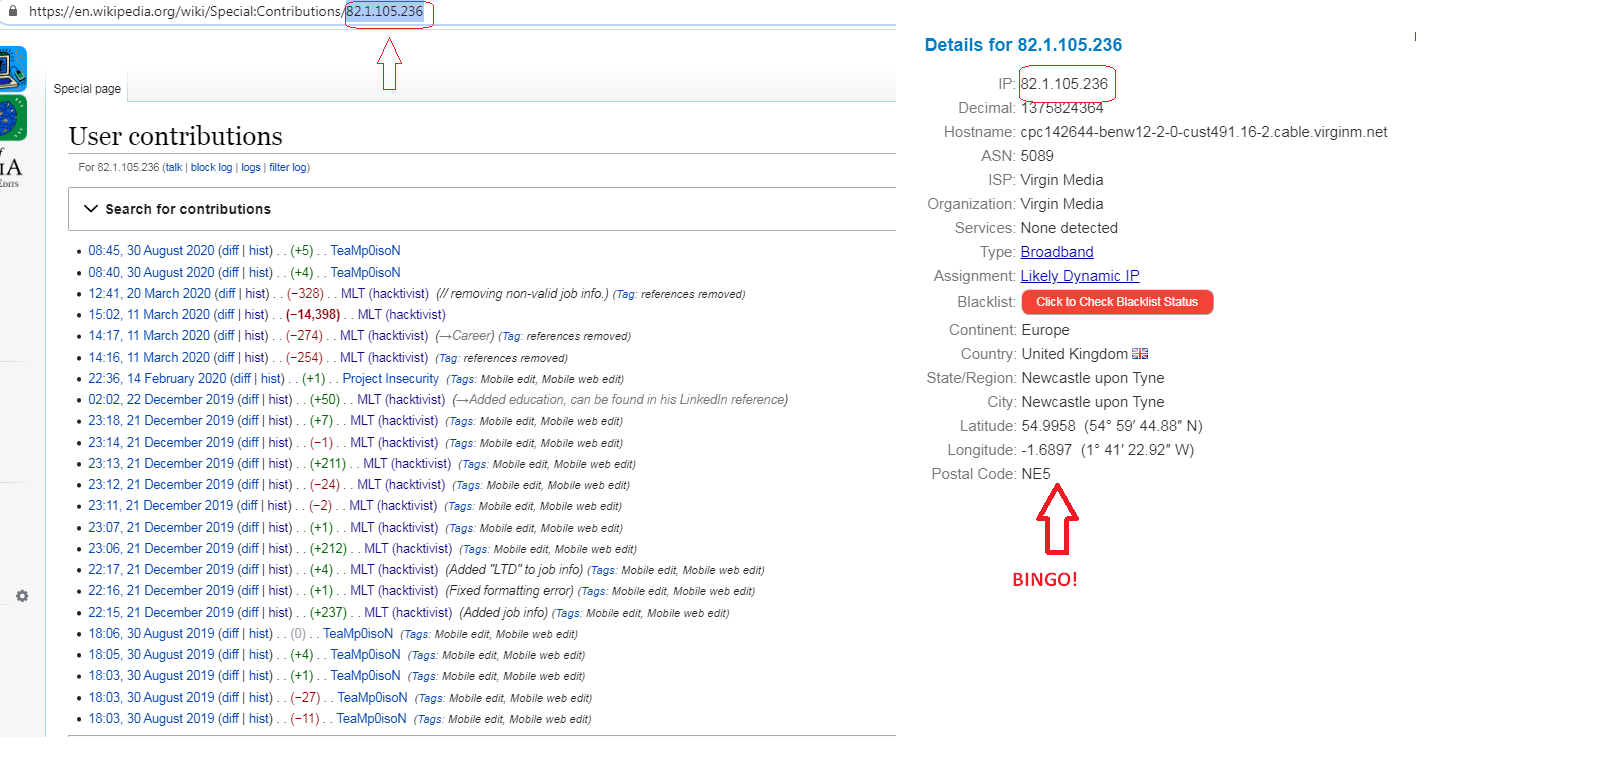Screen dimensions: 1620x776
Task: Click the padlock icon in the address bar
Action: click(13, 11)
